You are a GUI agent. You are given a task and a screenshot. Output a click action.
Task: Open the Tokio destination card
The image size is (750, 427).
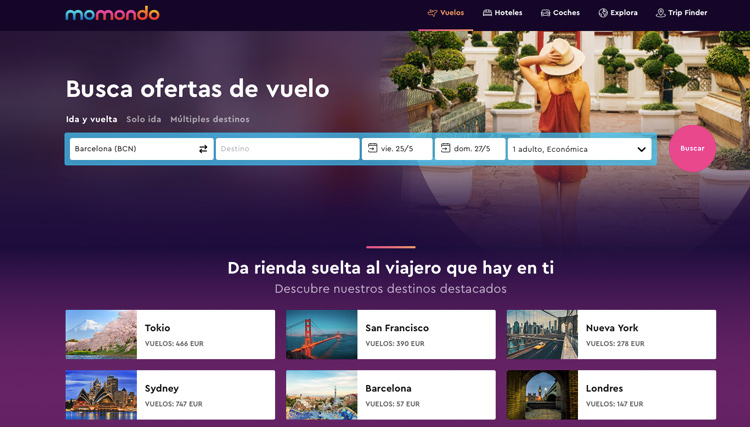(x=170, y=334)
